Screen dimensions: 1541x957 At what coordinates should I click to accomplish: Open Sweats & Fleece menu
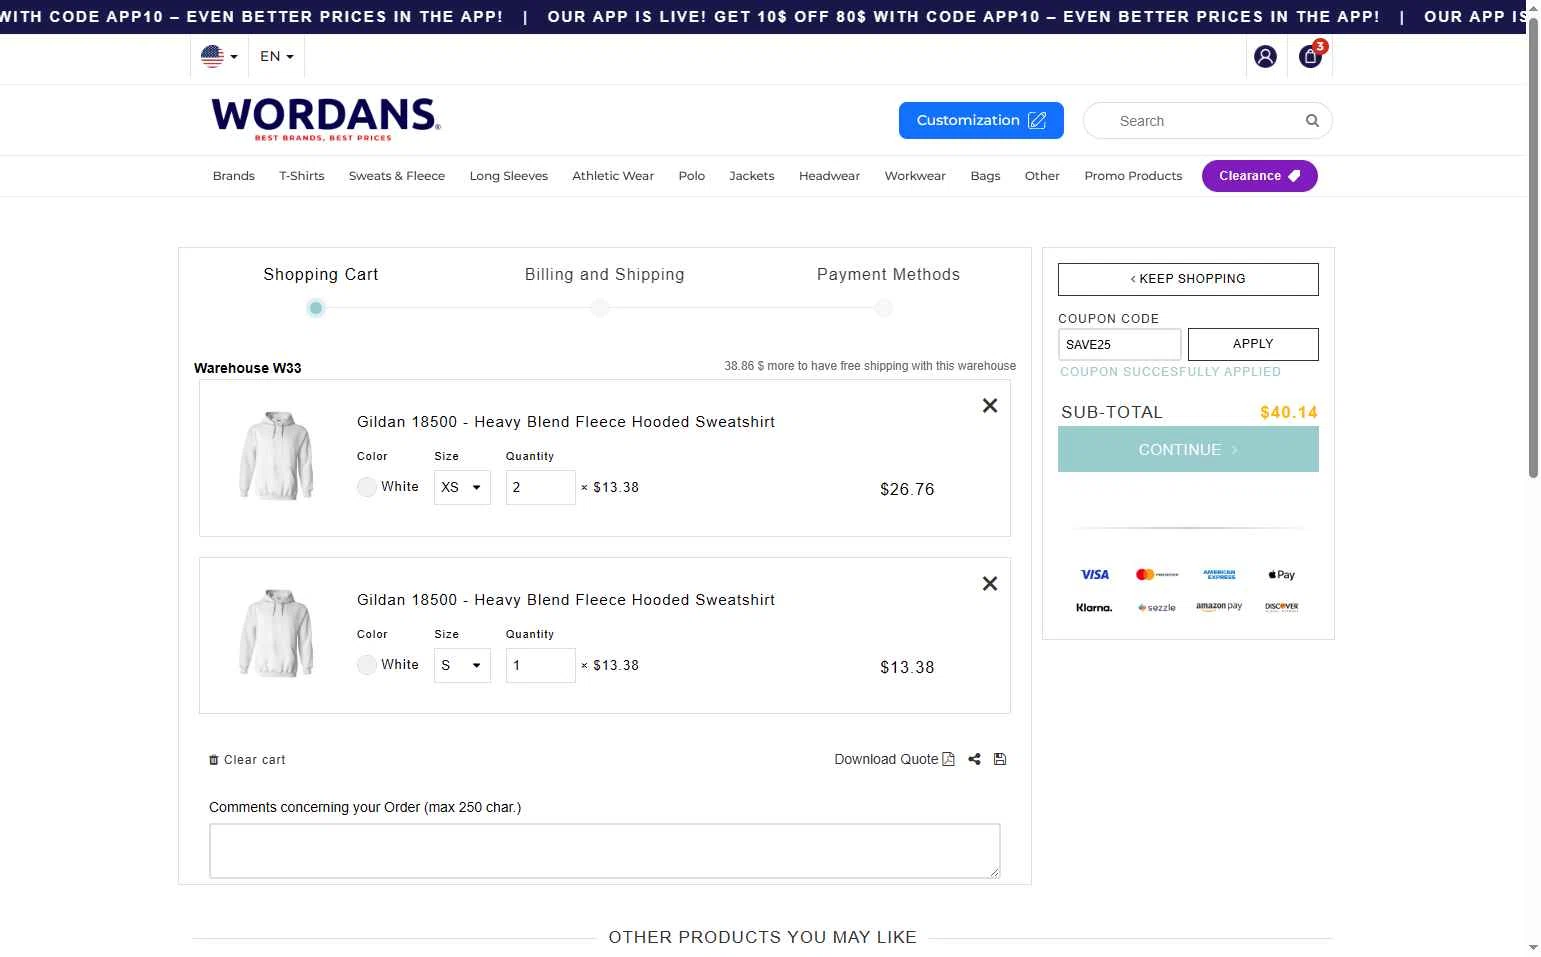point(397,176)
